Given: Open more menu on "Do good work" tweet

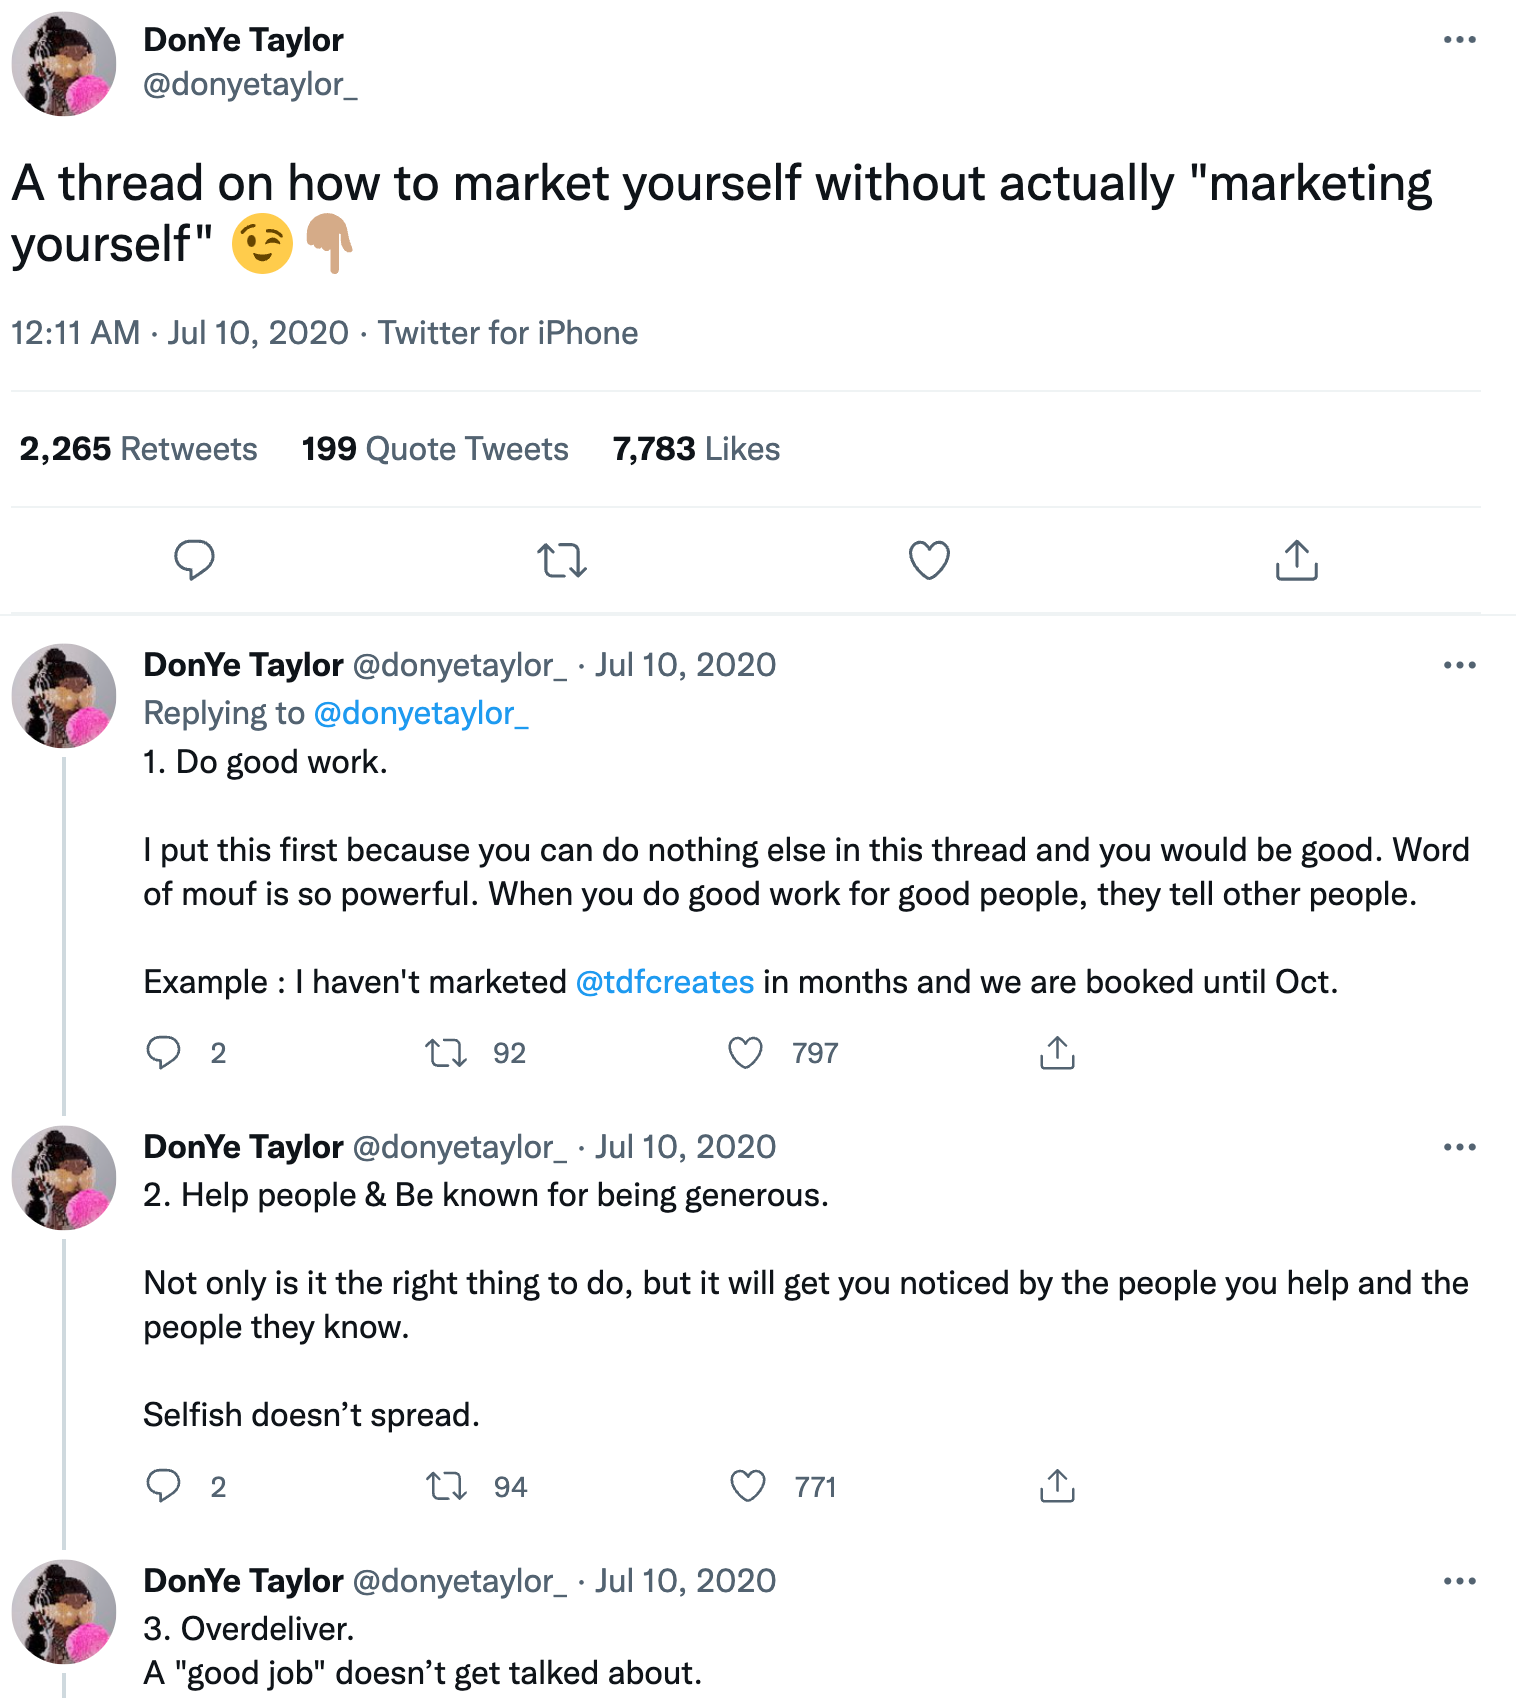Looking at the screenshot, I should pyautogui.click(x=1460, y=665).
